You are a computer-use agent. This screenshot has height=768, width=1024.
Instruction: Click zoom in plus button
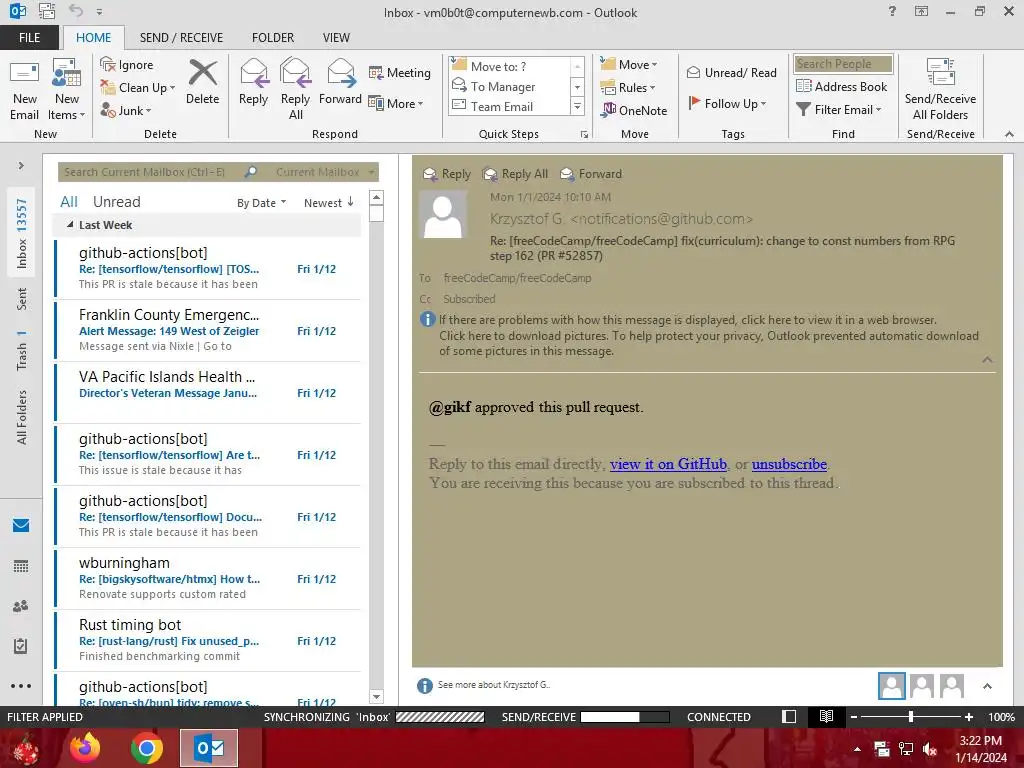click(968, 716)
